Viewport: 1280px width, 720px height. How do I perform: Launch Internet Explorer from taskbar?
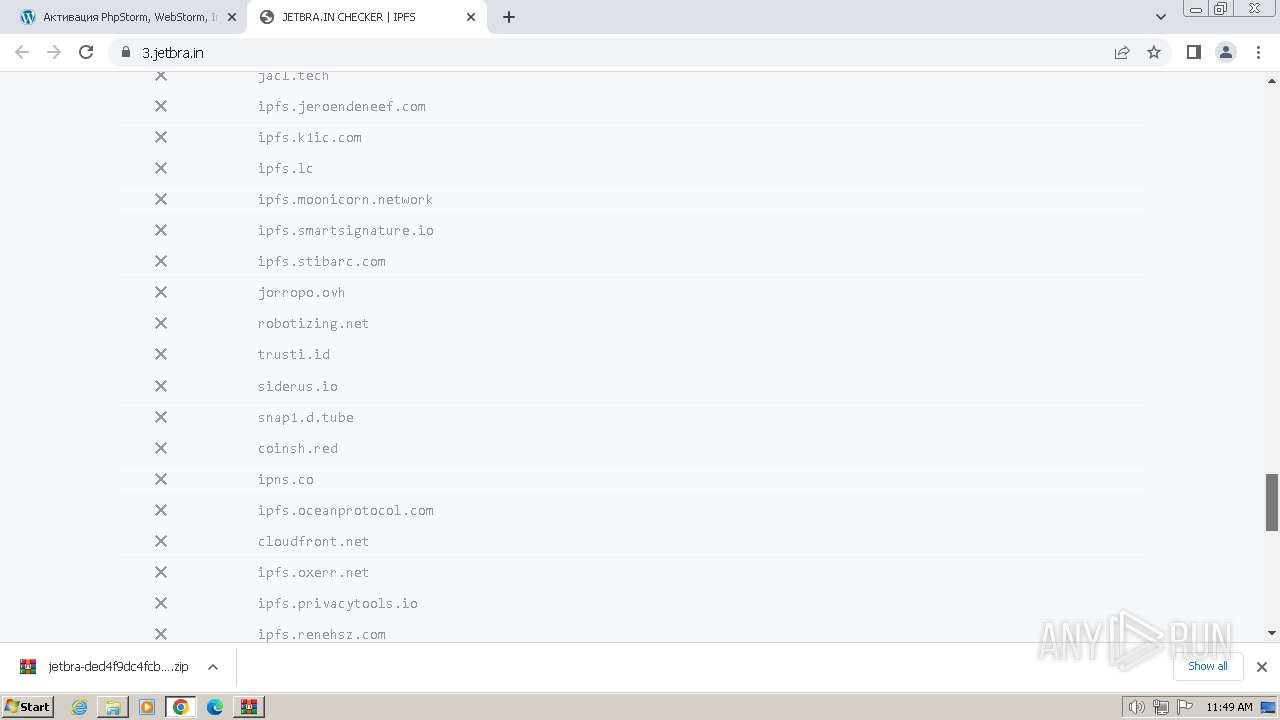[79, 707]
